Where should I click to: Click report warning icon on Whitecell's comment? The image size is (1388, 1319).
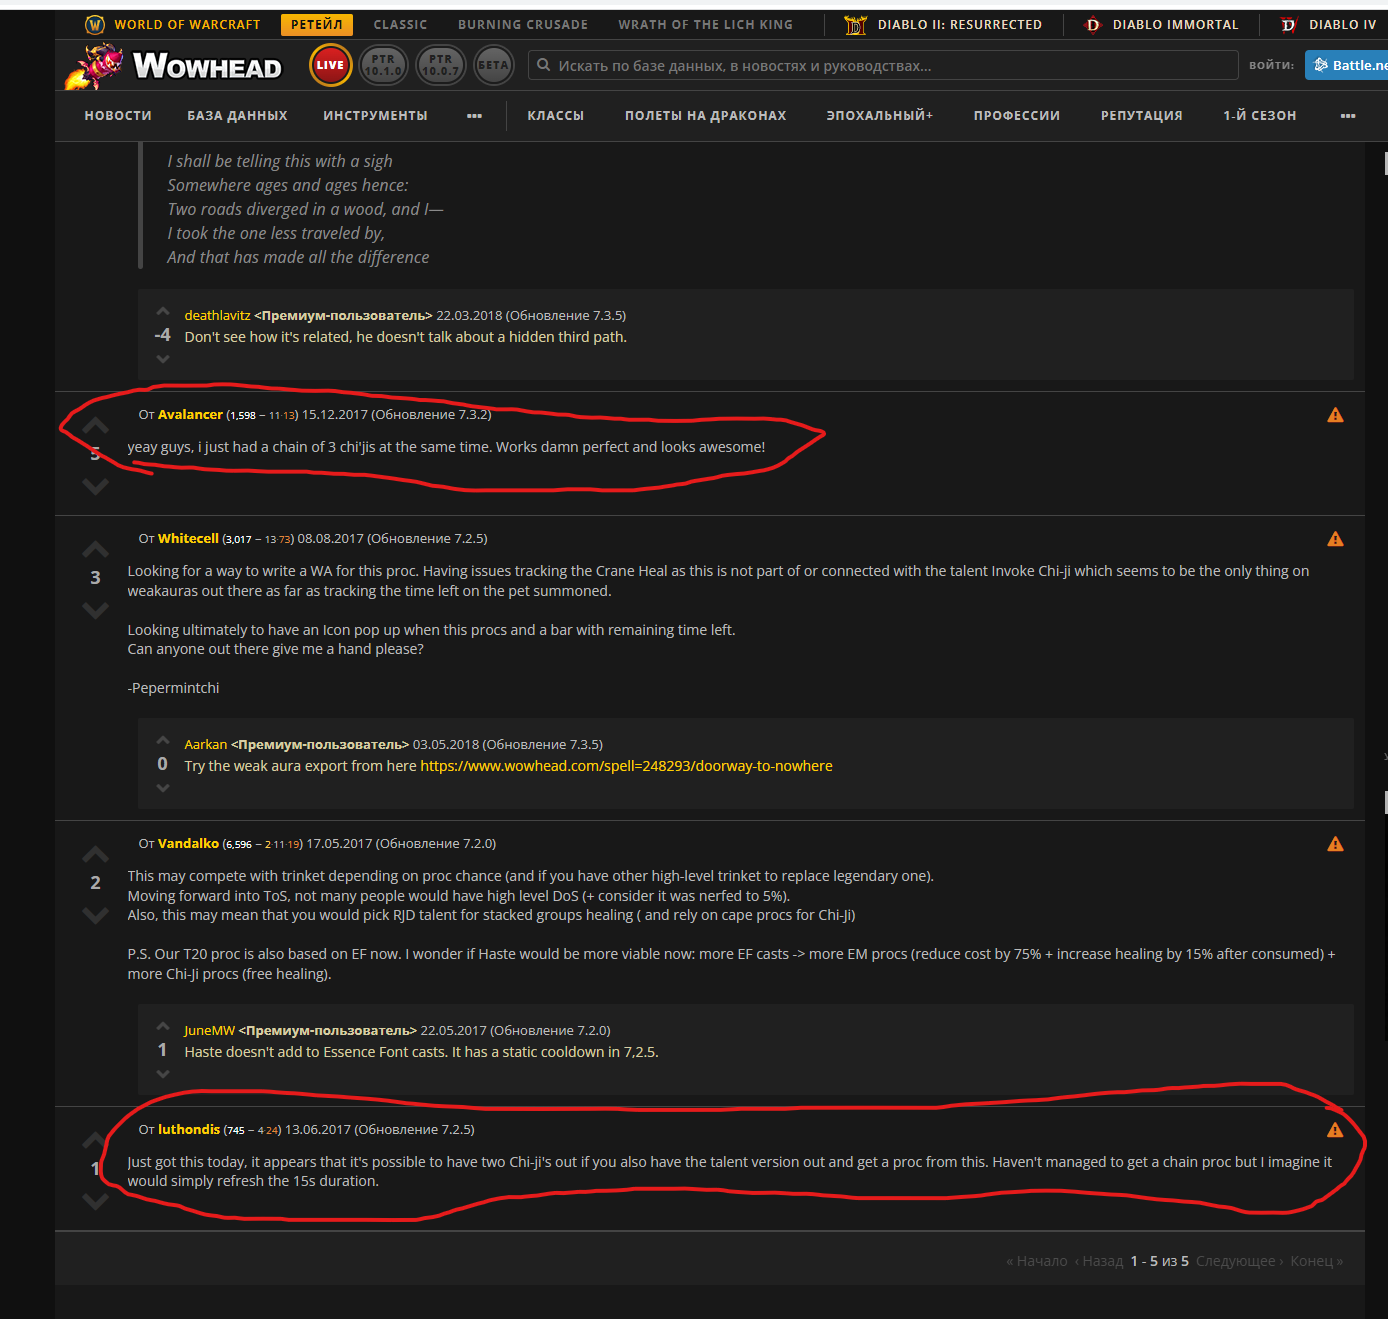pyautogui.click(x=1335, y=539)
